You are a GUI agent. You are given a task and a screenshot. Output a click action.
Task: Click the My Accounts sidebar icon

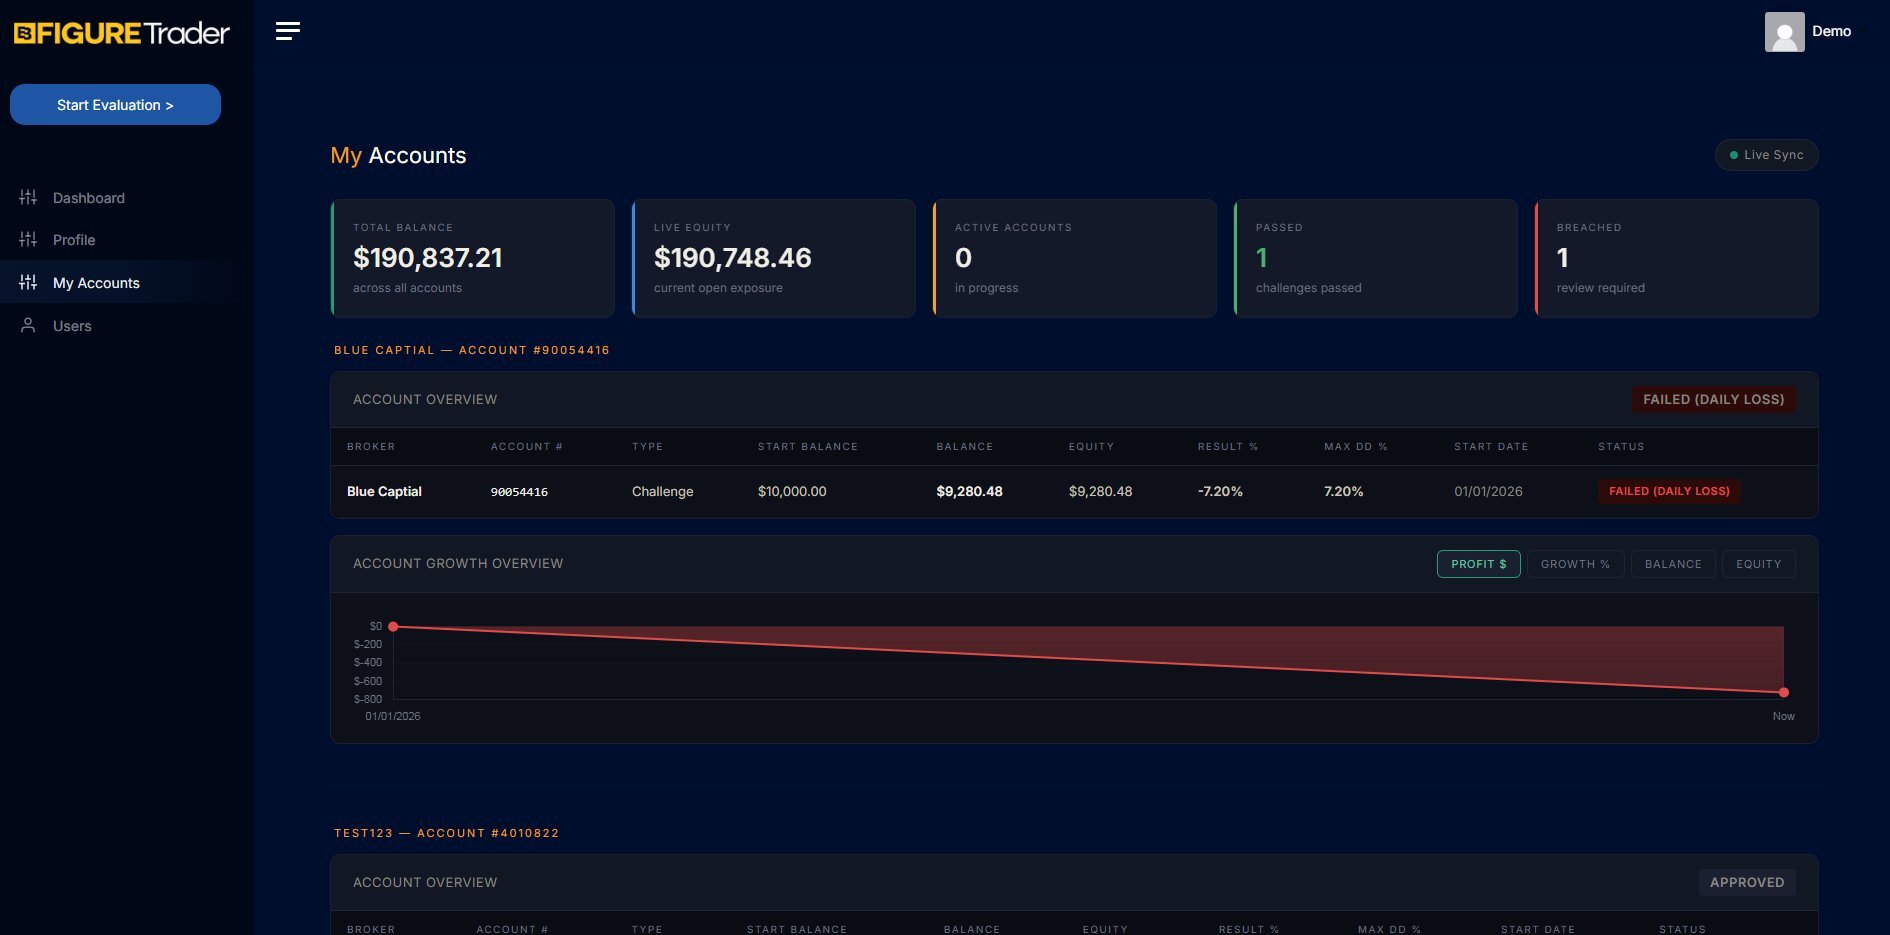(x=29, y=283)
